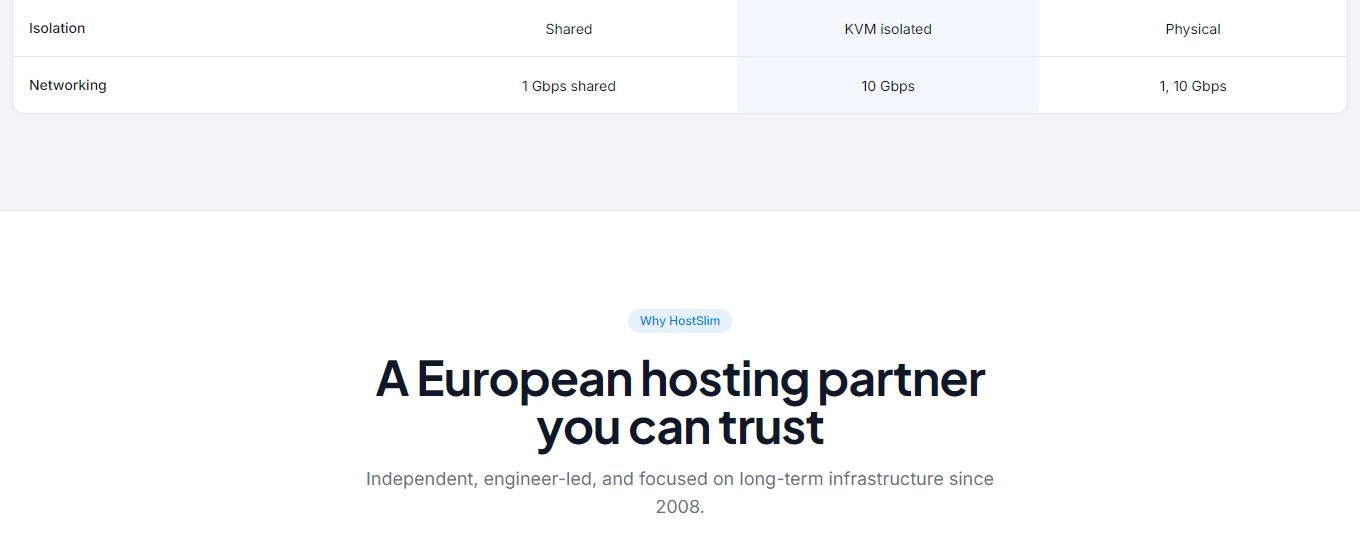The height and width of the screenshot is (550, 1360).
Task: Select the "Shared" isolation cell
Action: [569, 29]
